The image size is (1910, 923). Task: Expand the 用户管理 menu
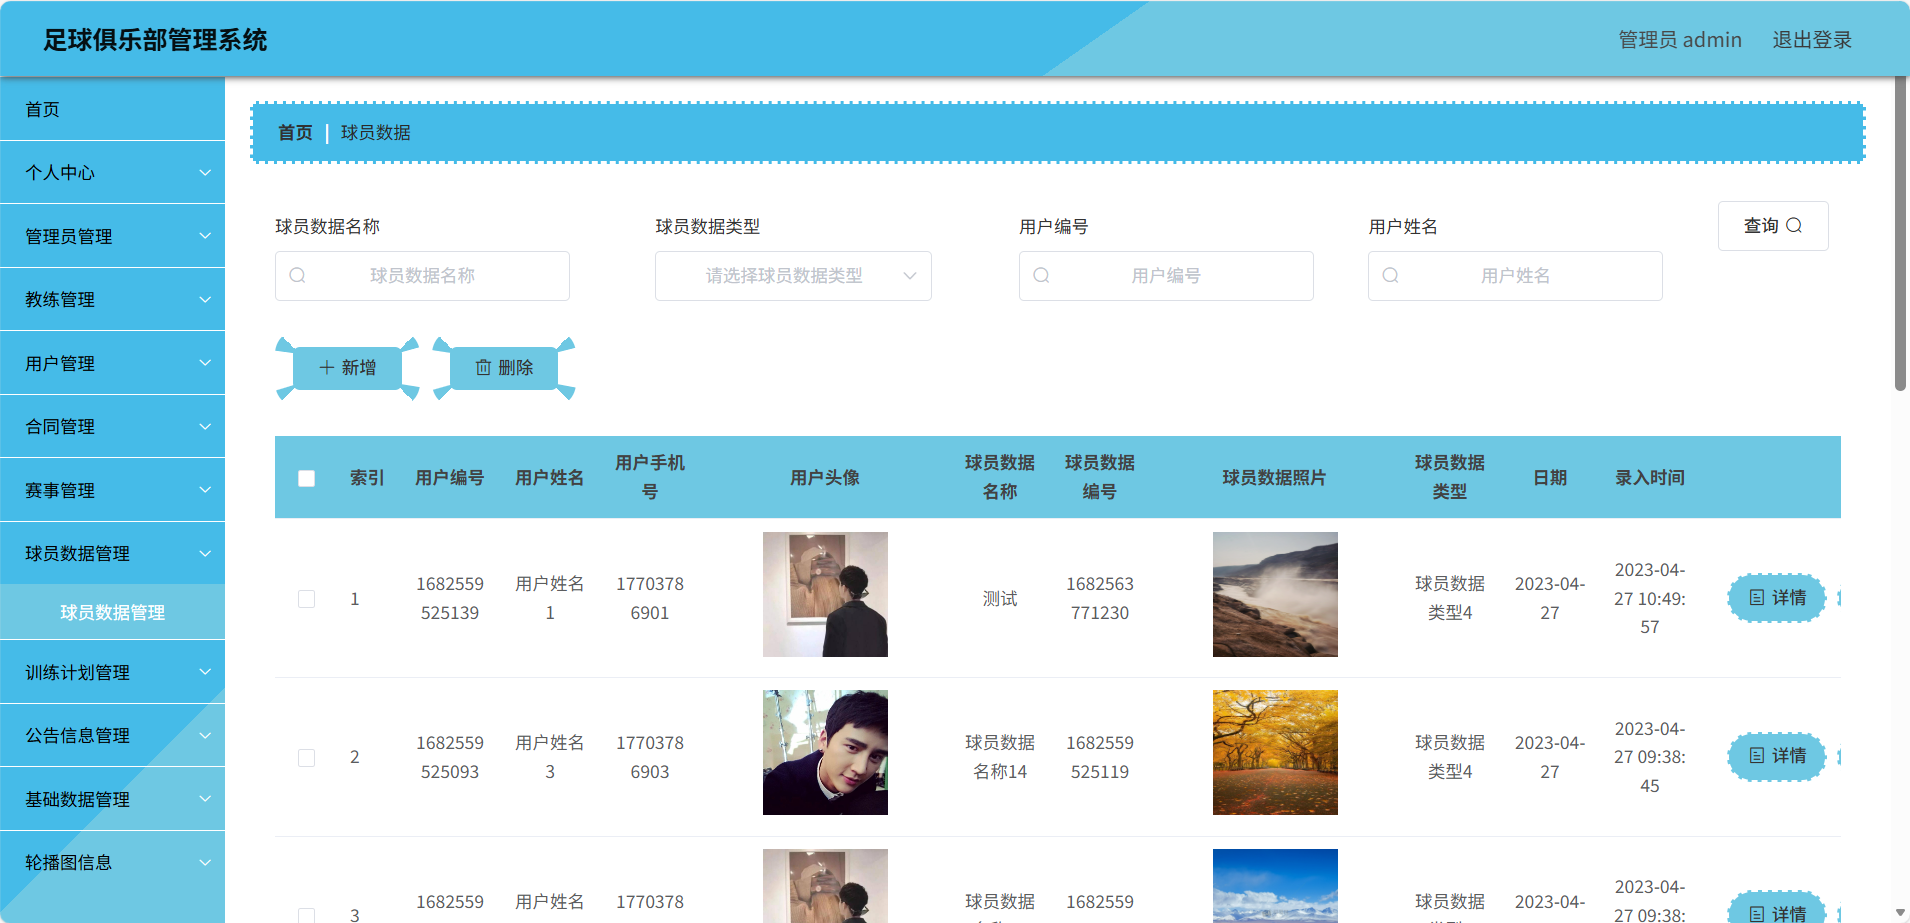(x=112, y=364)
